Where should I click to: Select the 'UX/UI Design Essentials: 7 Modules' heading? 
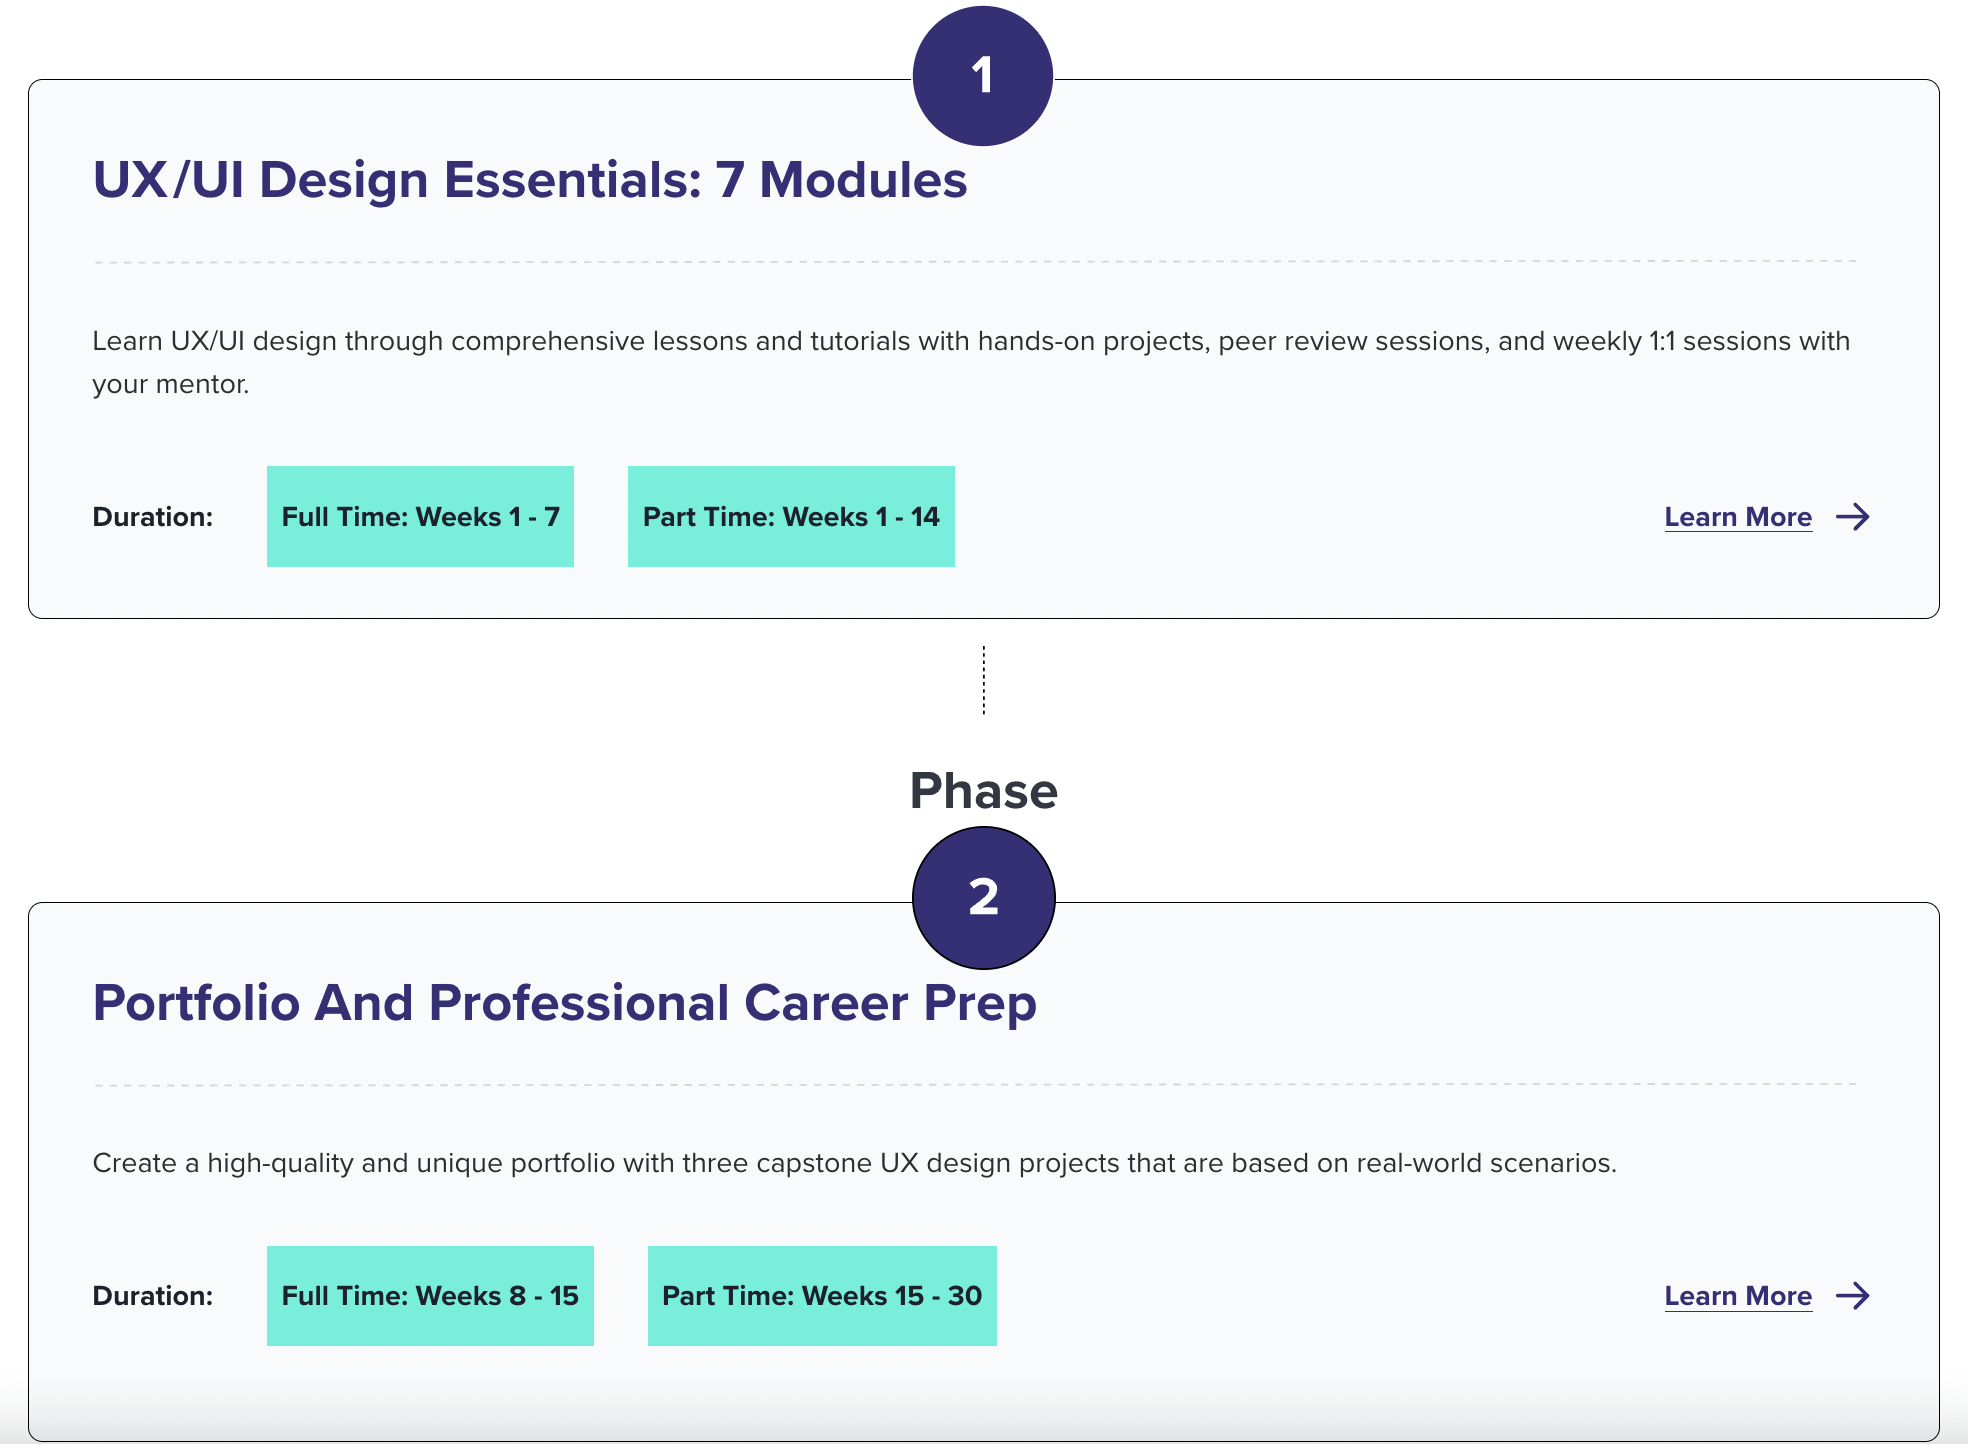point(529,180)
